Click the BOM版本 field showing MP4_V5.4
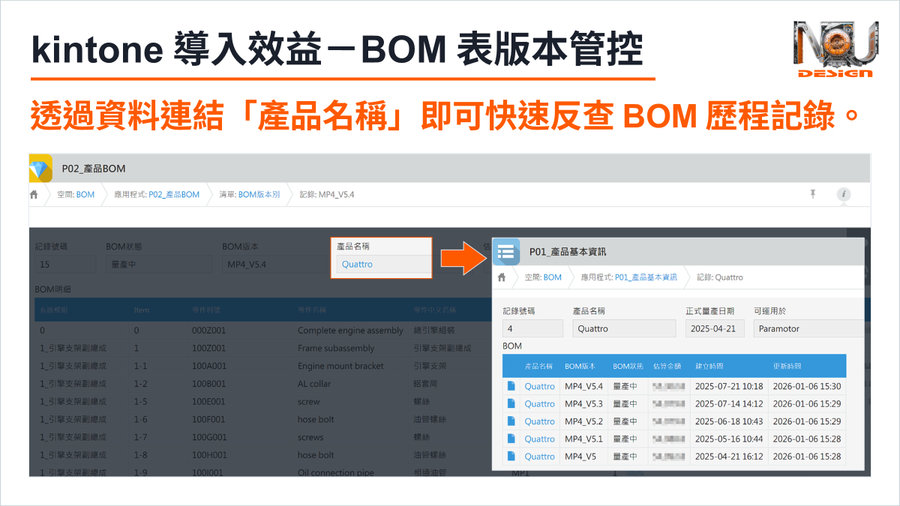 [276, 264]
